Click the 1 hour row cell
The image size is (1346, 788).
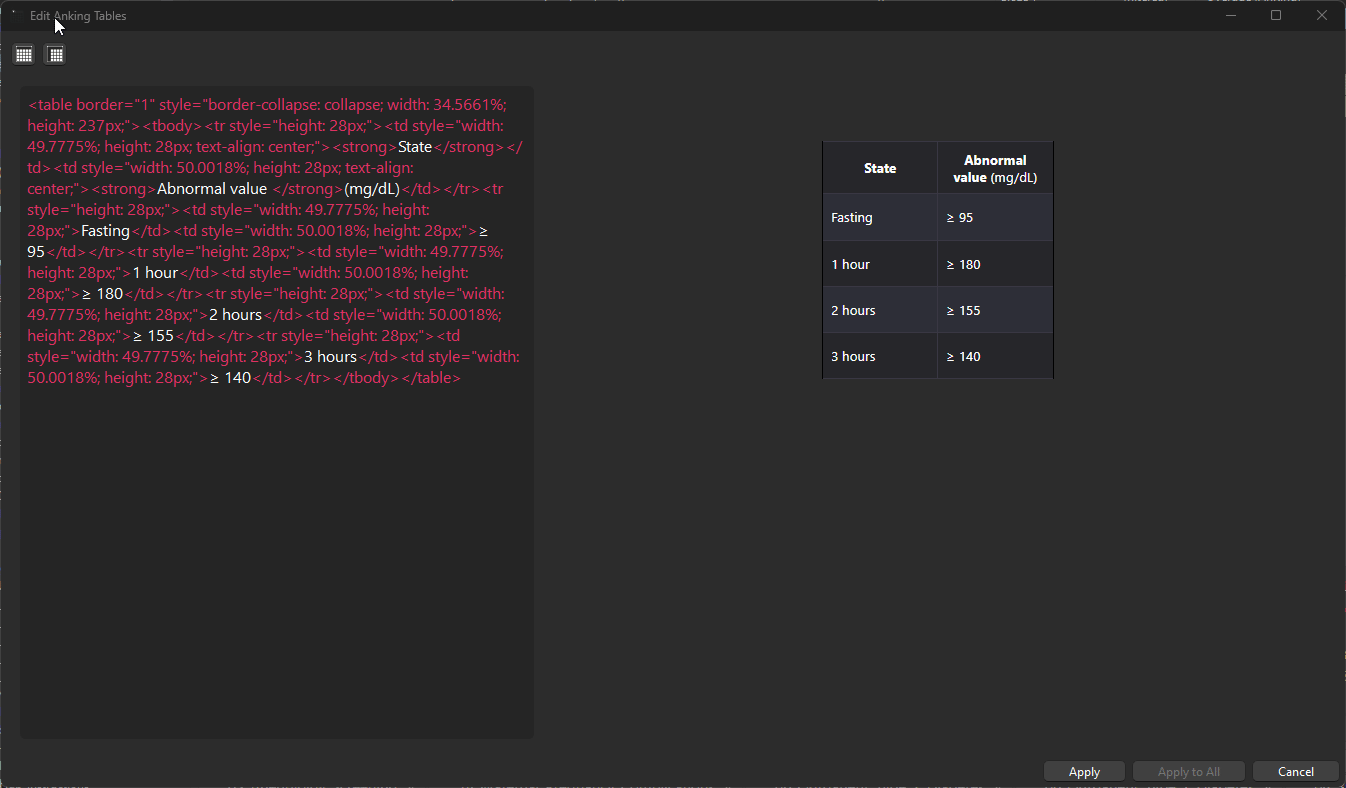(x=880, y=264)
